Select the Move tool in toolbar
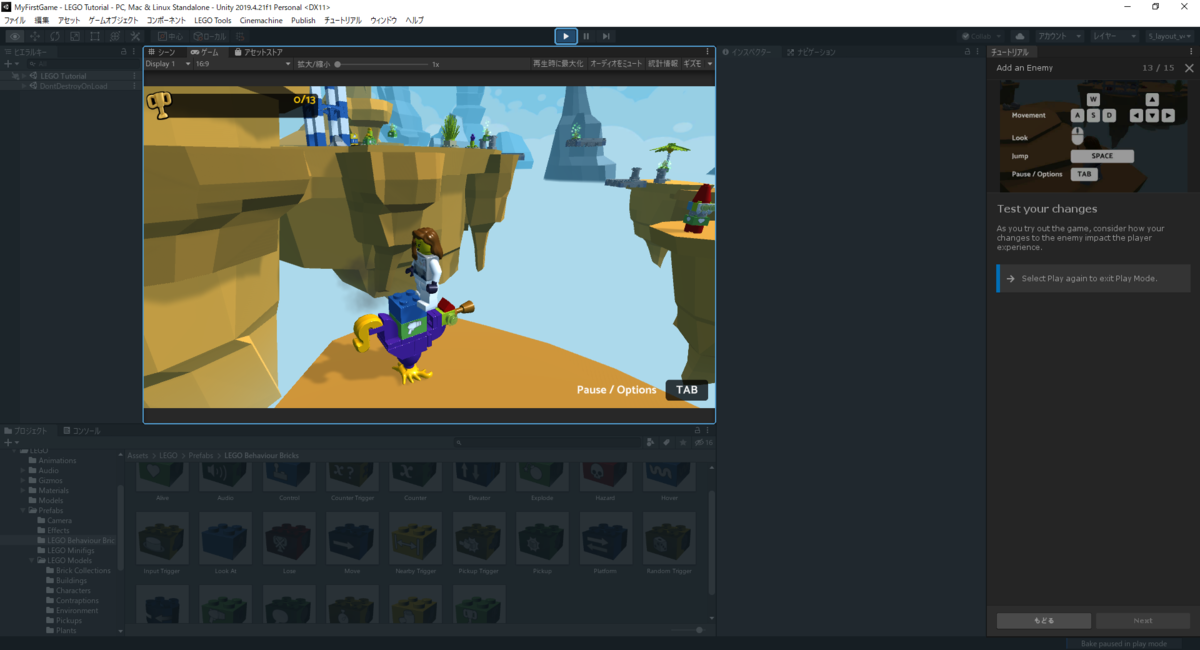This screenshot has width=1200, height=650. (x=36, y=36)
